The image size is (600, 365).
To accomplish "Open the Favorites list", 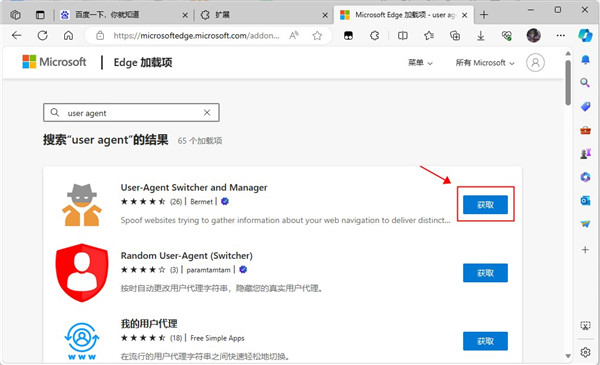I will click(x=429, y=36).
